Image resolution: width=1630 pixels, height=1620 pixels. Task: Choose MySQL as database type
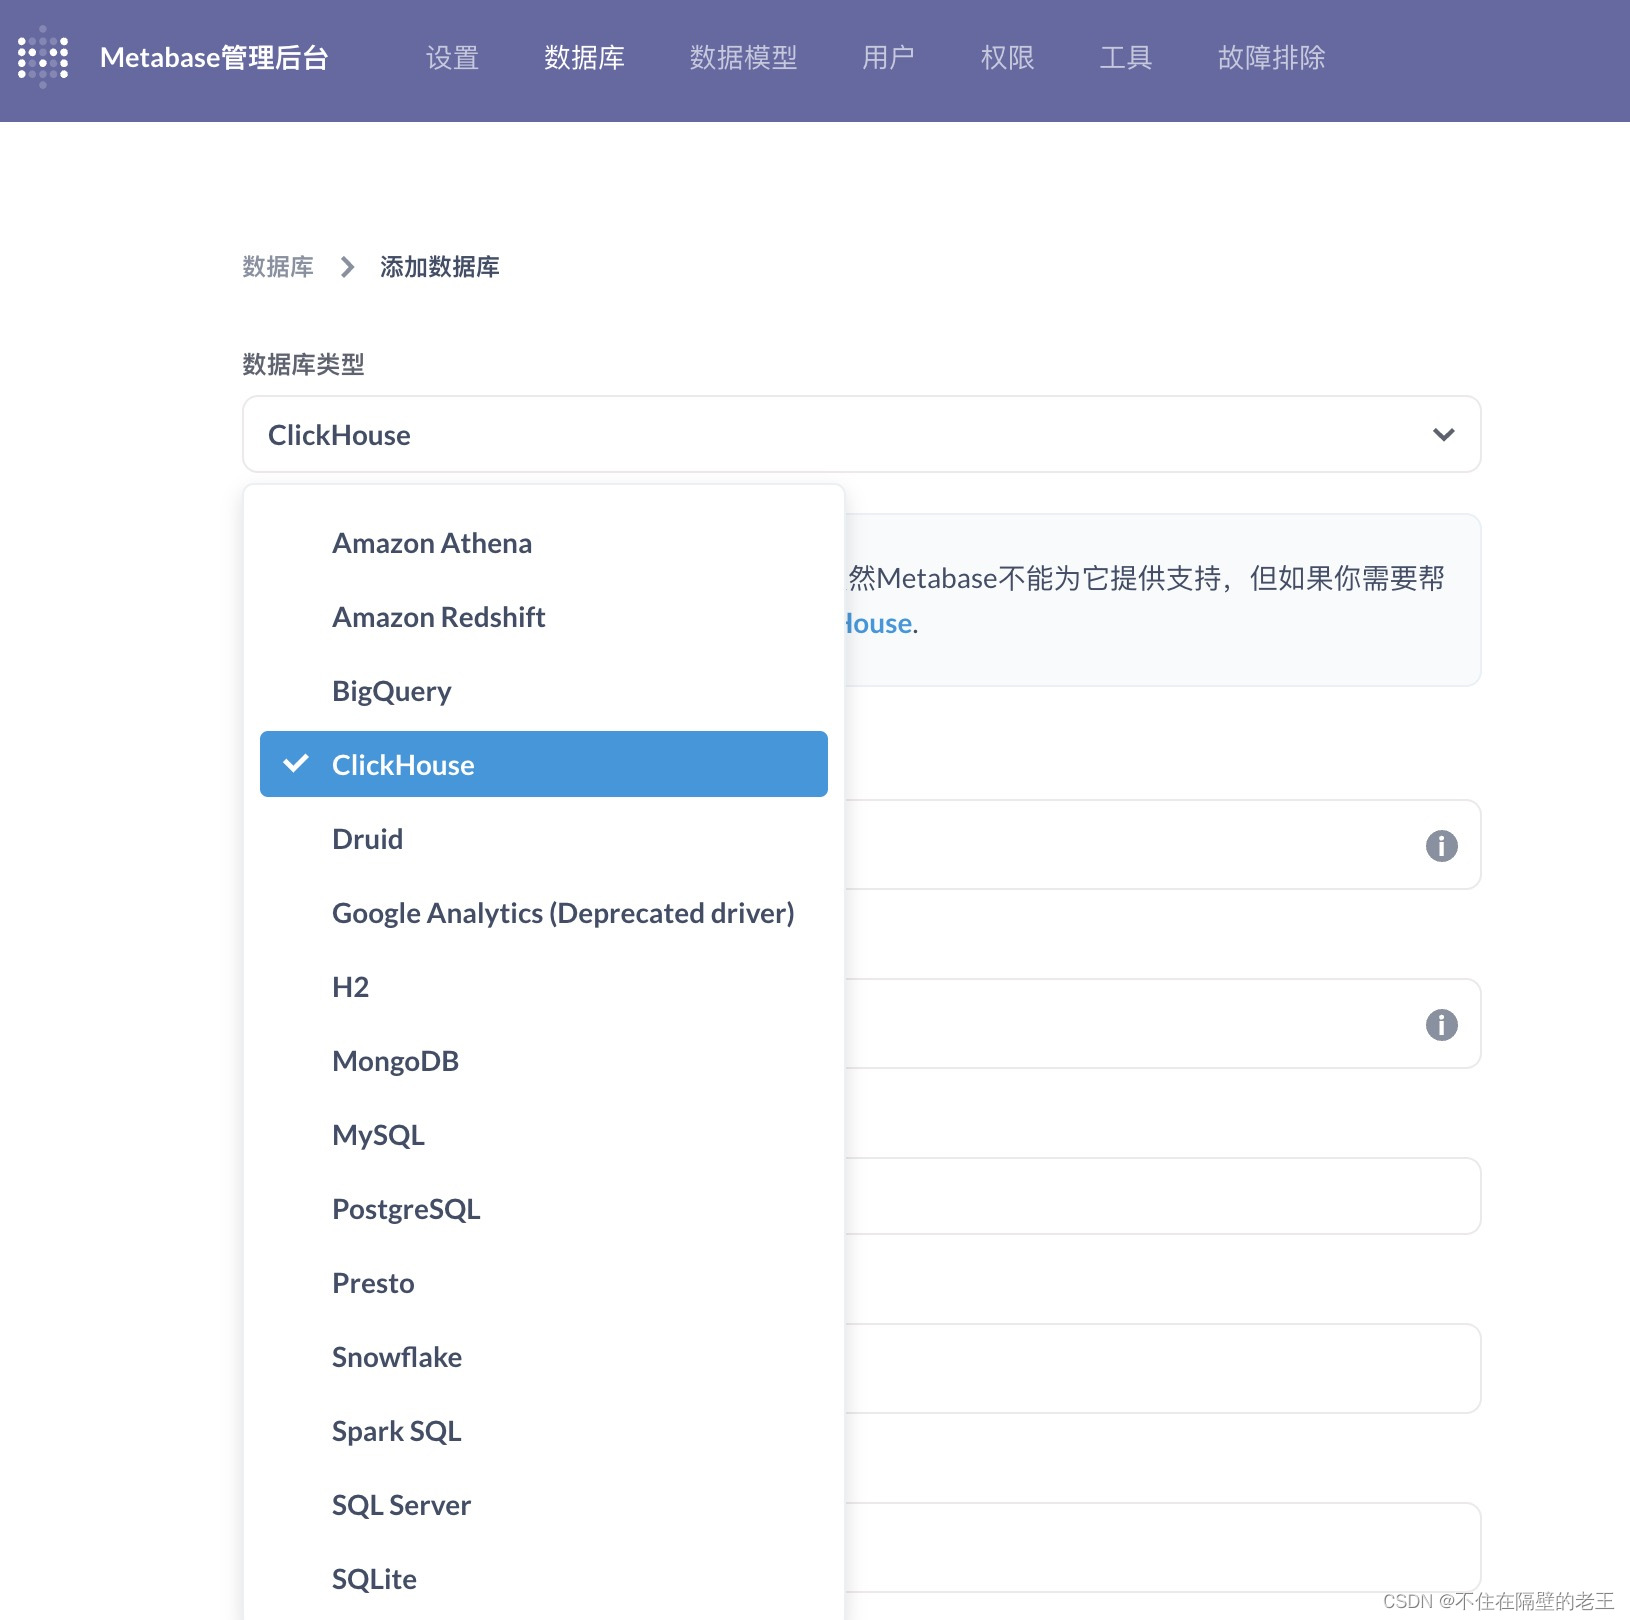[544, 1135]
